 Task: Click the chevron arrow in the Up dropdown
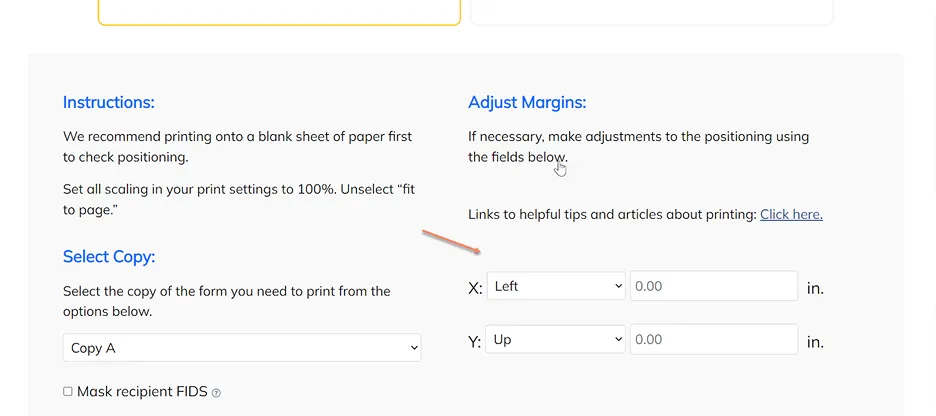click(x=618, y=340)
